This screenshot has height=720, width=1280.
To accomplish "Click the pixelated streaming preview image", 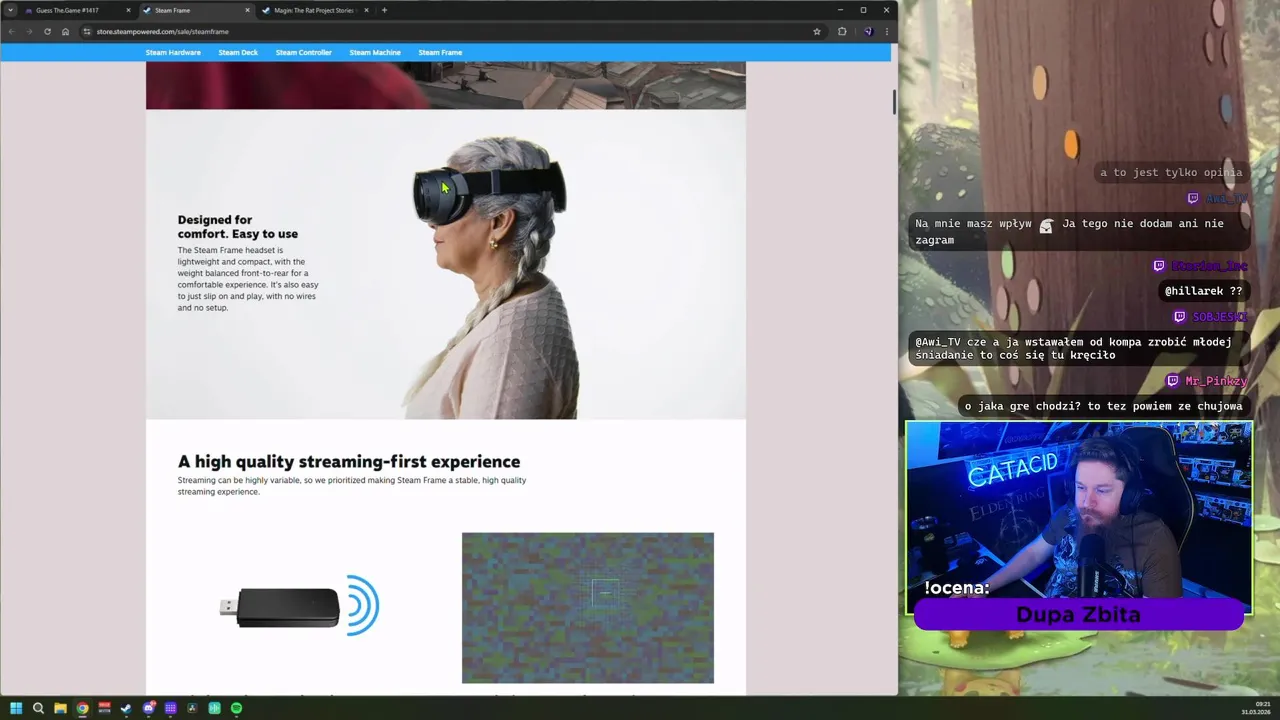I will [588, 608].
